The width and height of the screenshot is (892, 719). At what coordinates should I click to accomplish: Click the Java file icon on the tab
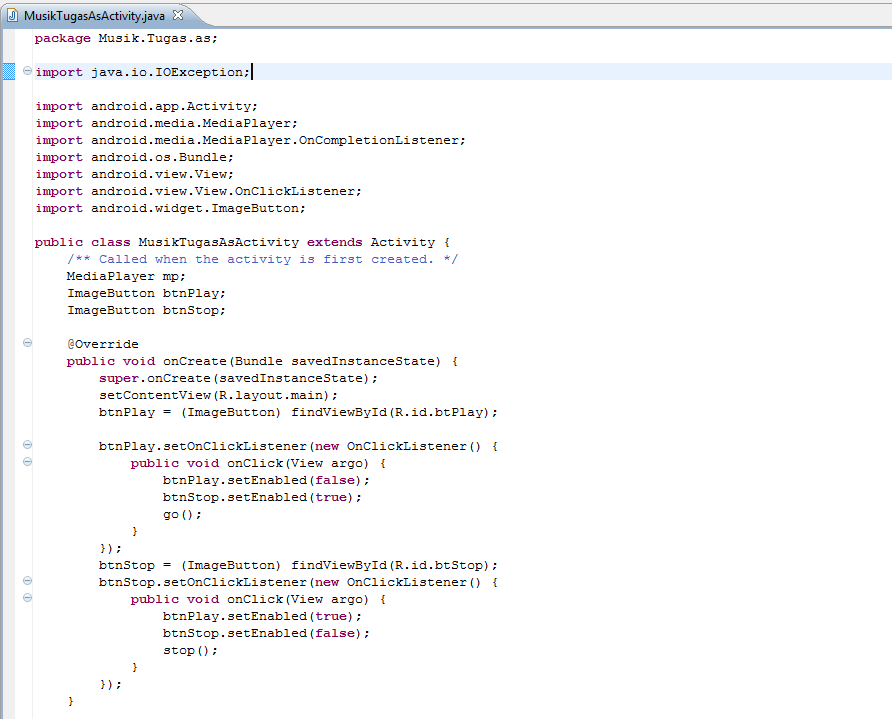tap(13, 16)
